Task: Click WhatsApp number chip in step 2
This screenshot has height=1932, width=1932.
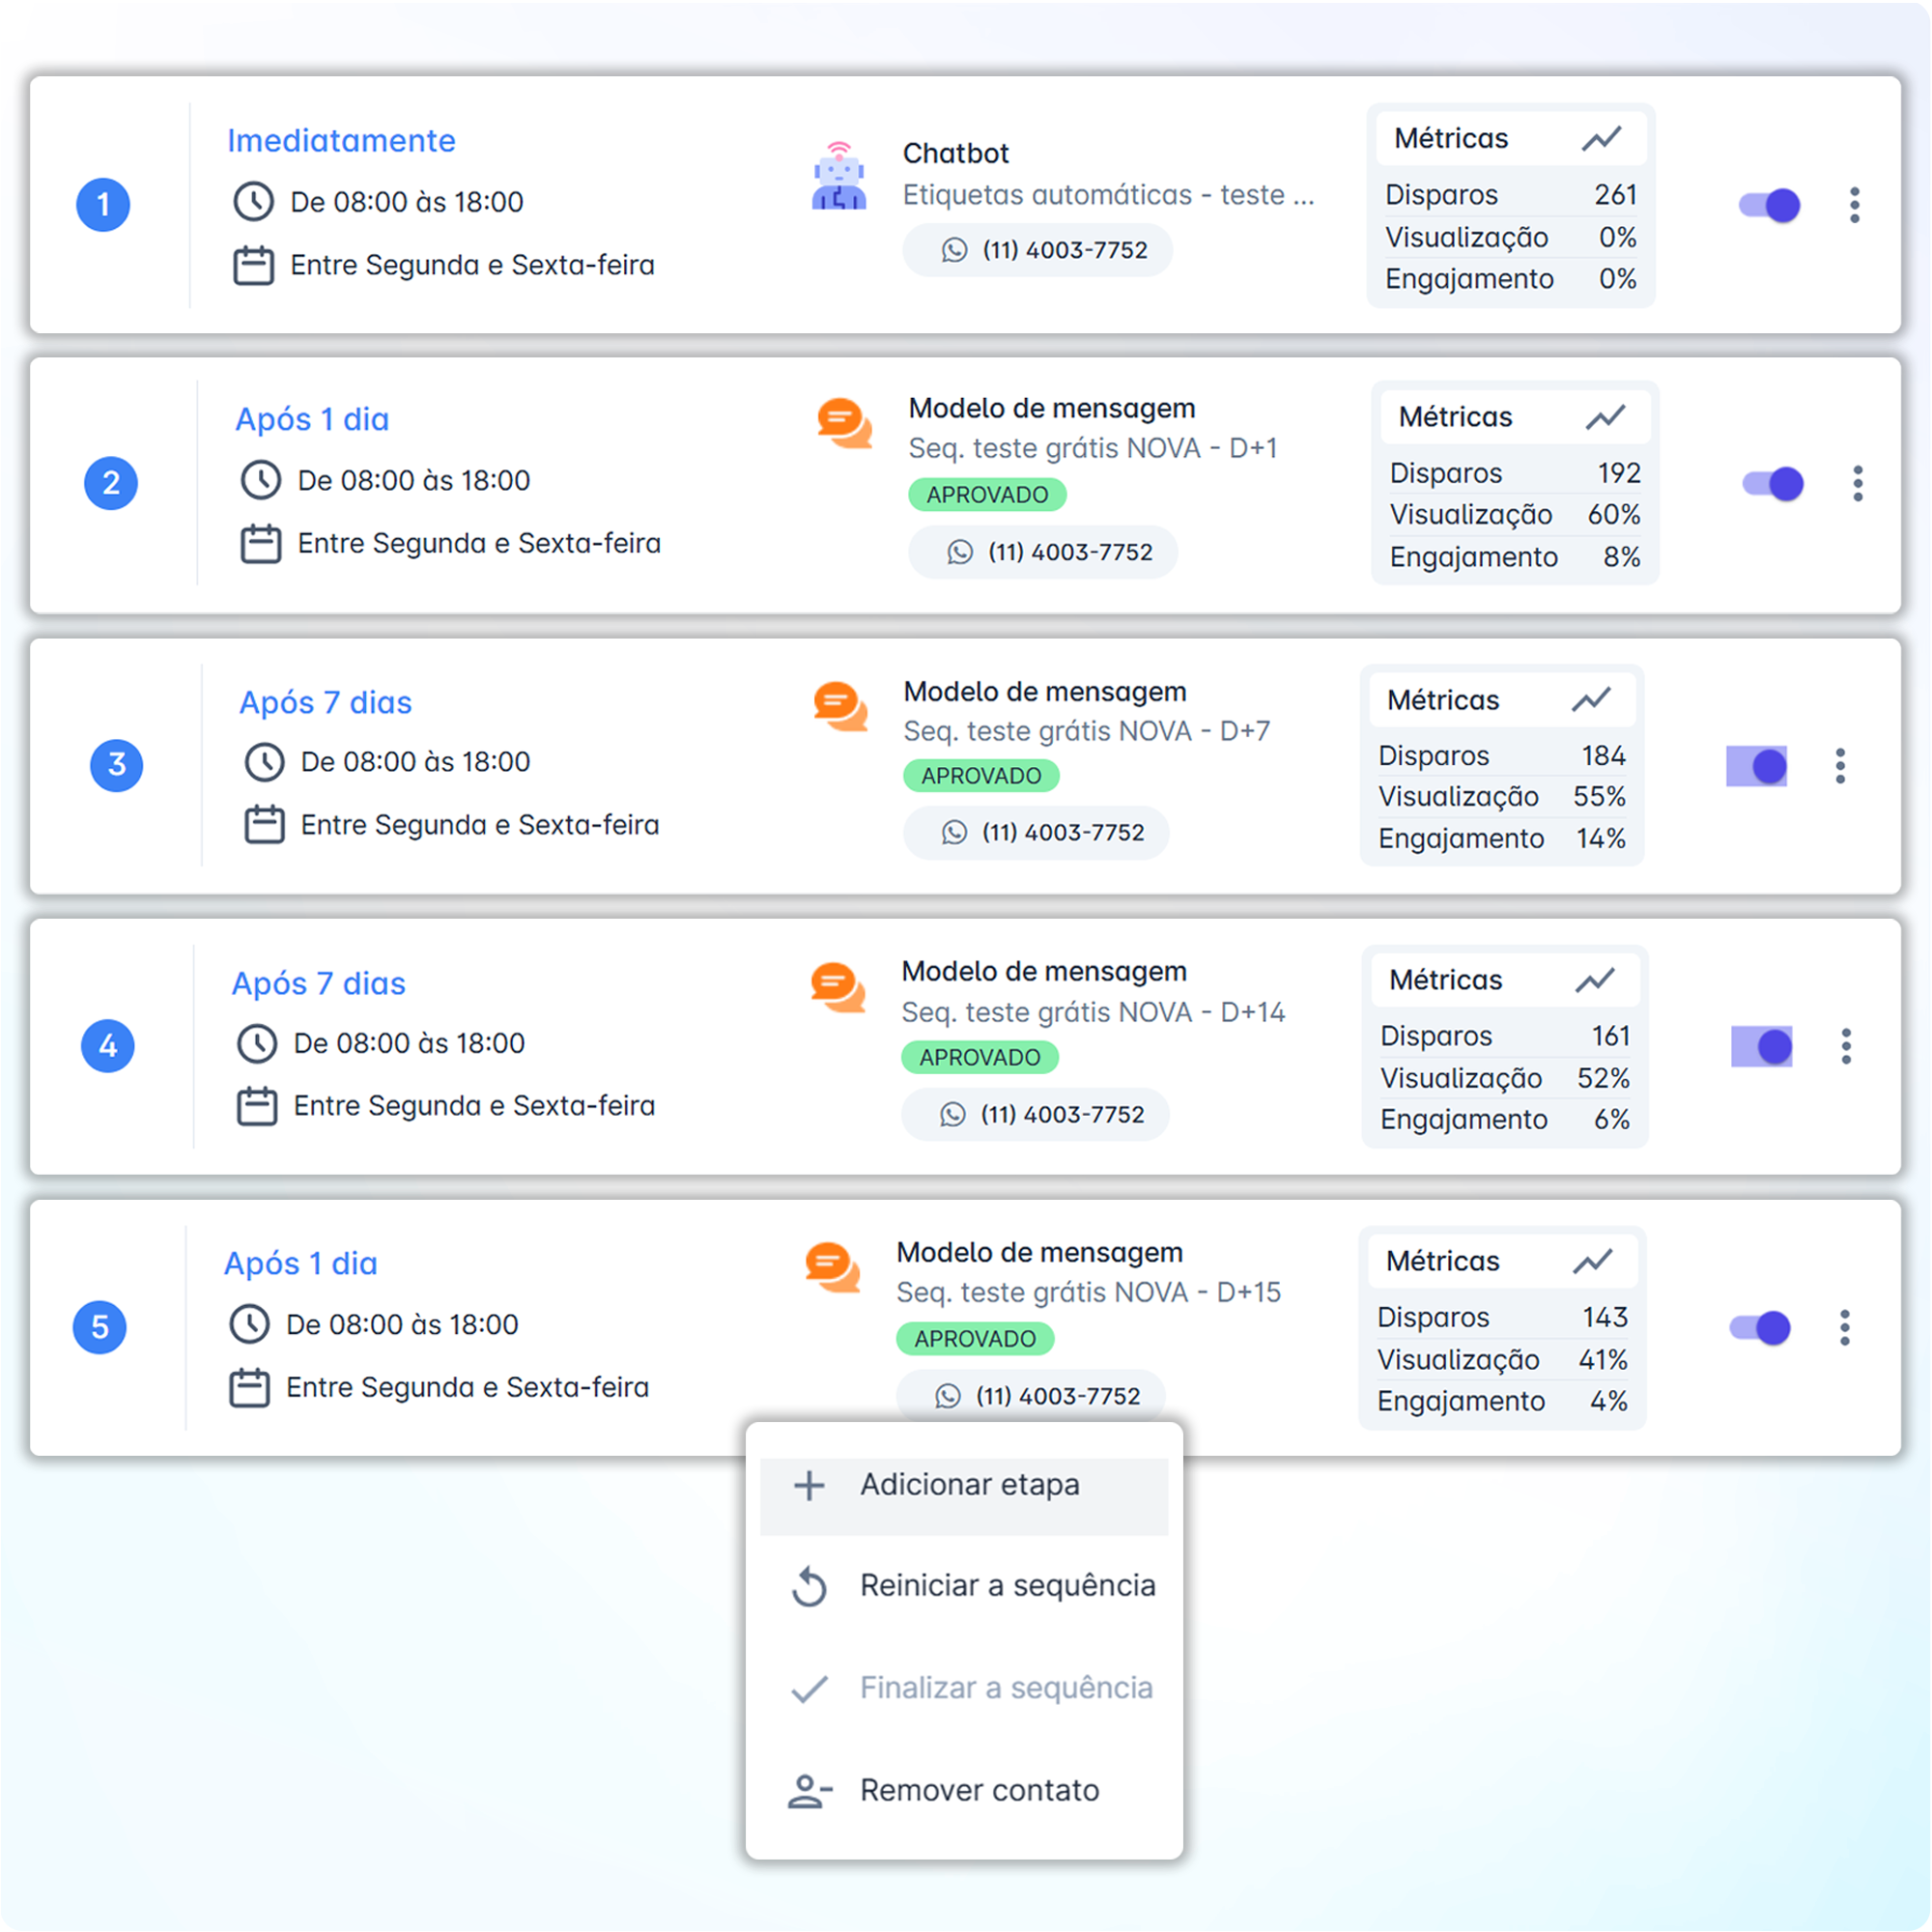Action: [x=1043, y=552]
